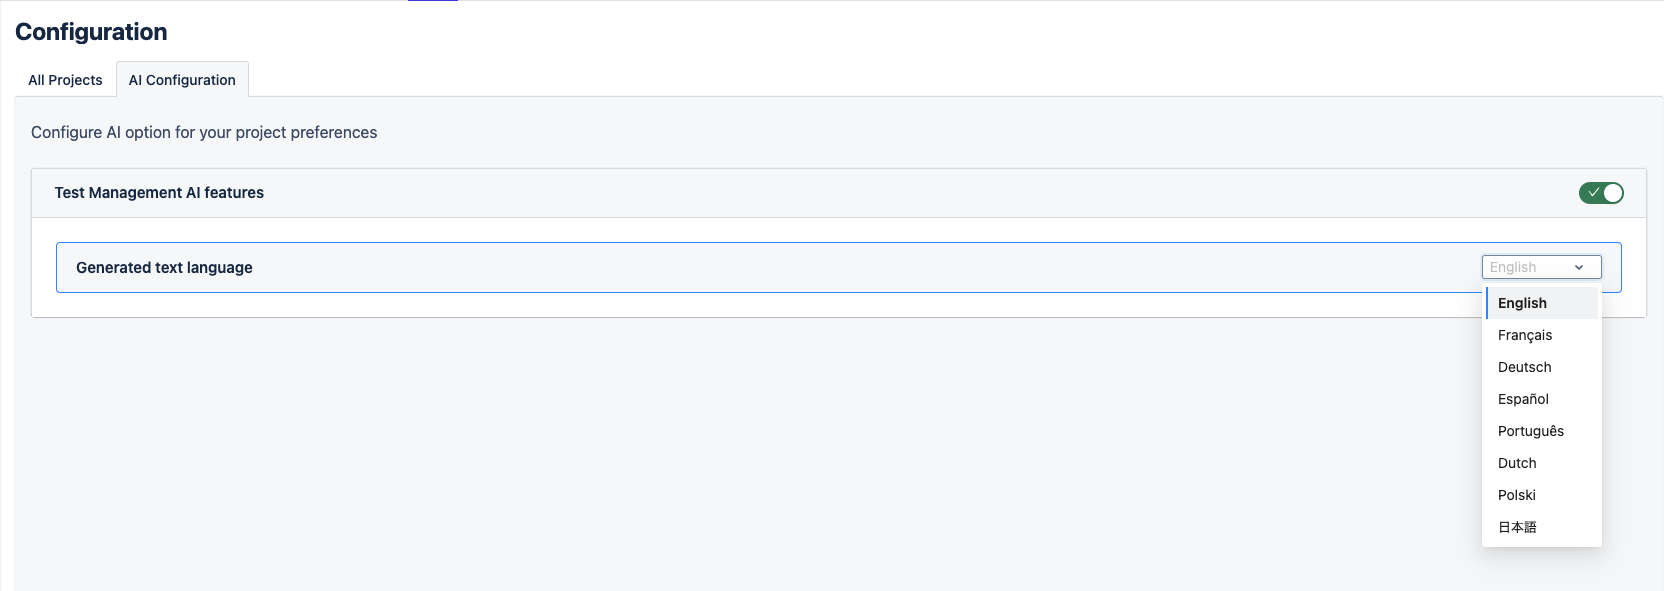This screenshot has width=1664, height=591.
Task: Select the 日本語 language option
Action: tap(1517, 527)
